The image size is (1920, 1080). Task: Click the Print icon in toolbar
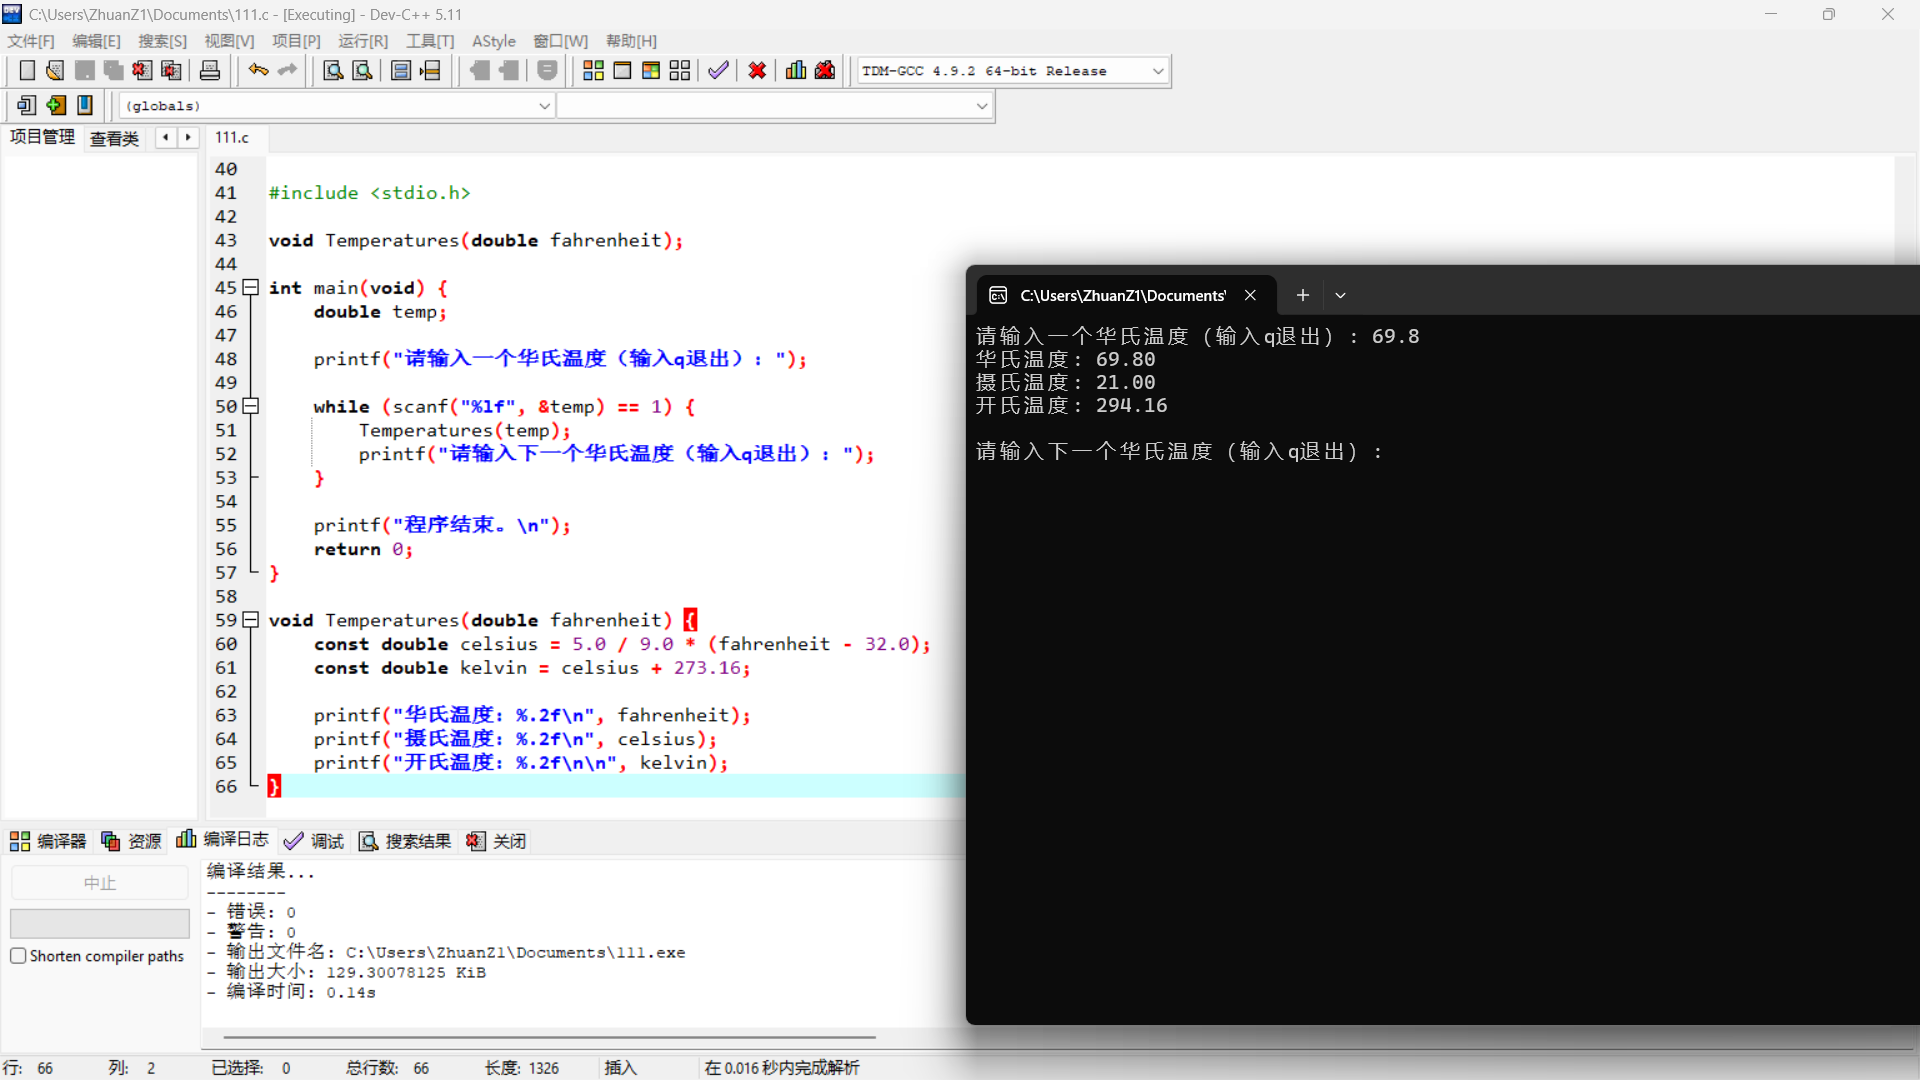click(x=210, y=71)
